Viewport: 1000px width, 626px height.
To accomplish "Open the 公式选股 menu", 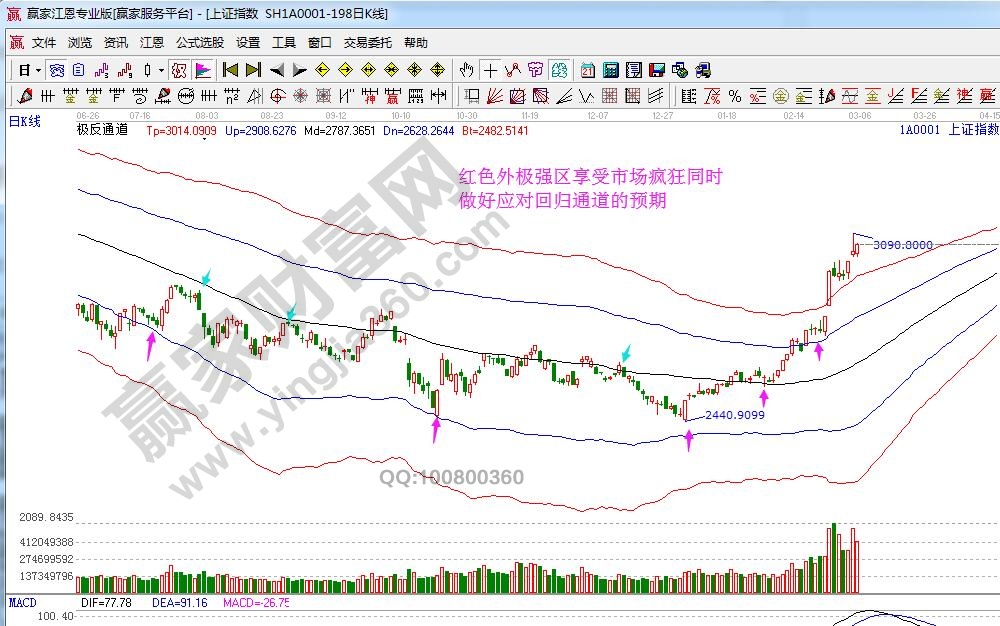I will [200, 43].
